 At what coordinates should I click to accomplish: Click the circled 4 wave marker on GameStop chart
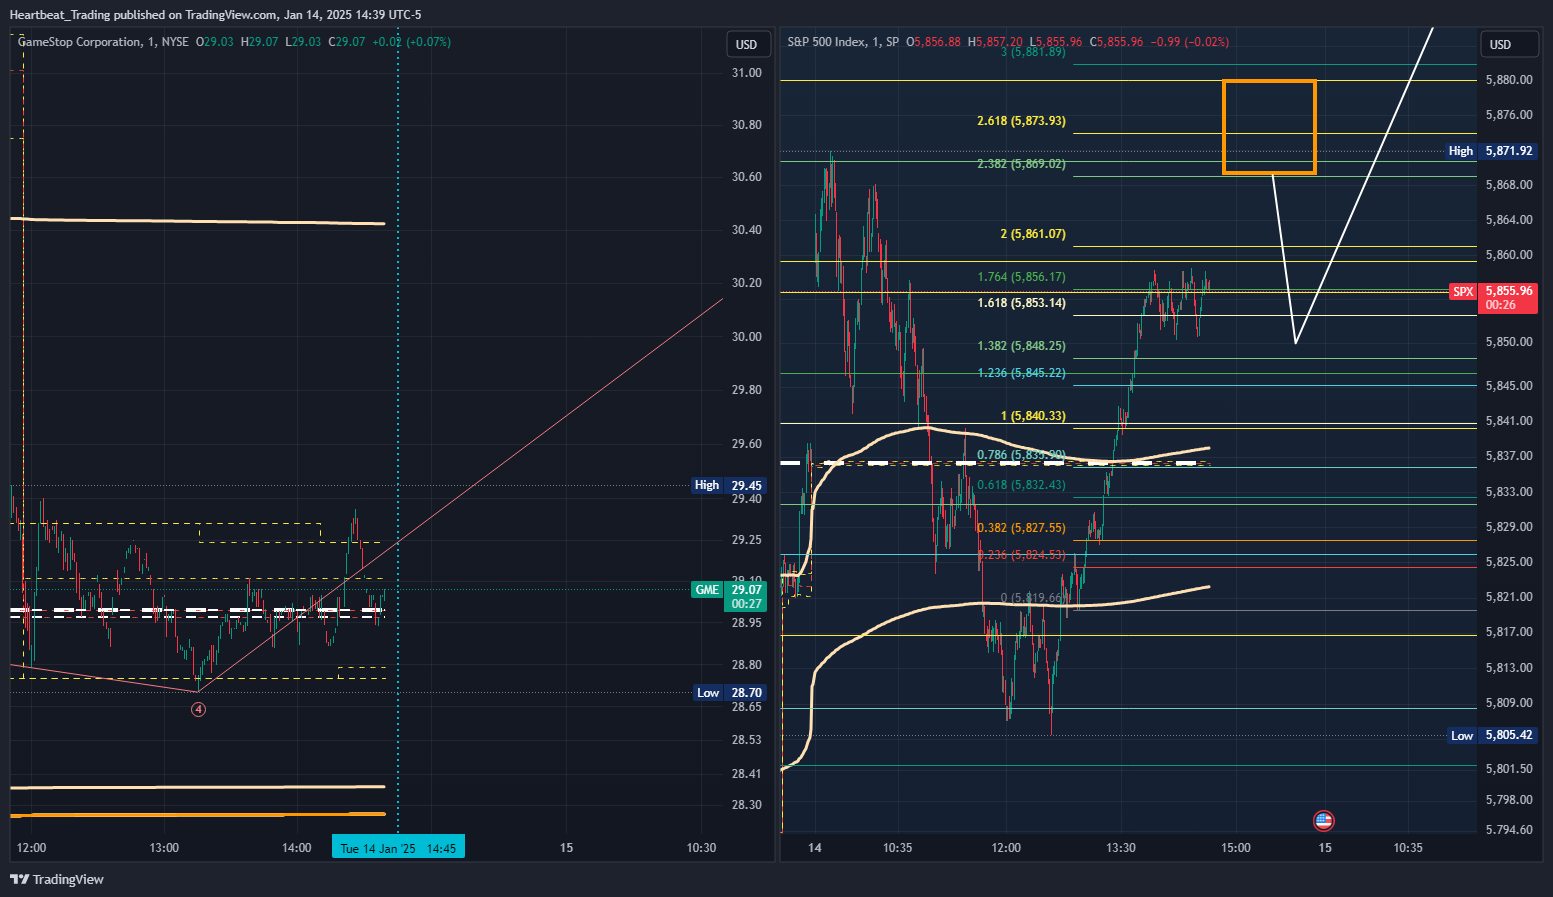tap(199, 710)
